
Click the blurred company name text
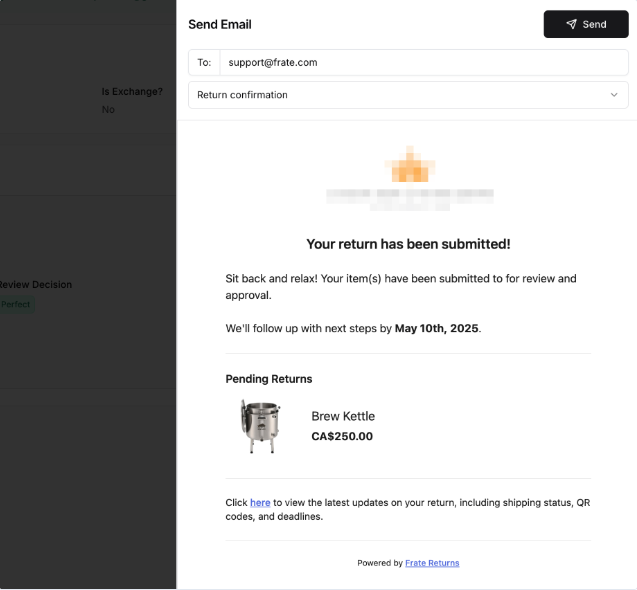[x=408, y=196]
